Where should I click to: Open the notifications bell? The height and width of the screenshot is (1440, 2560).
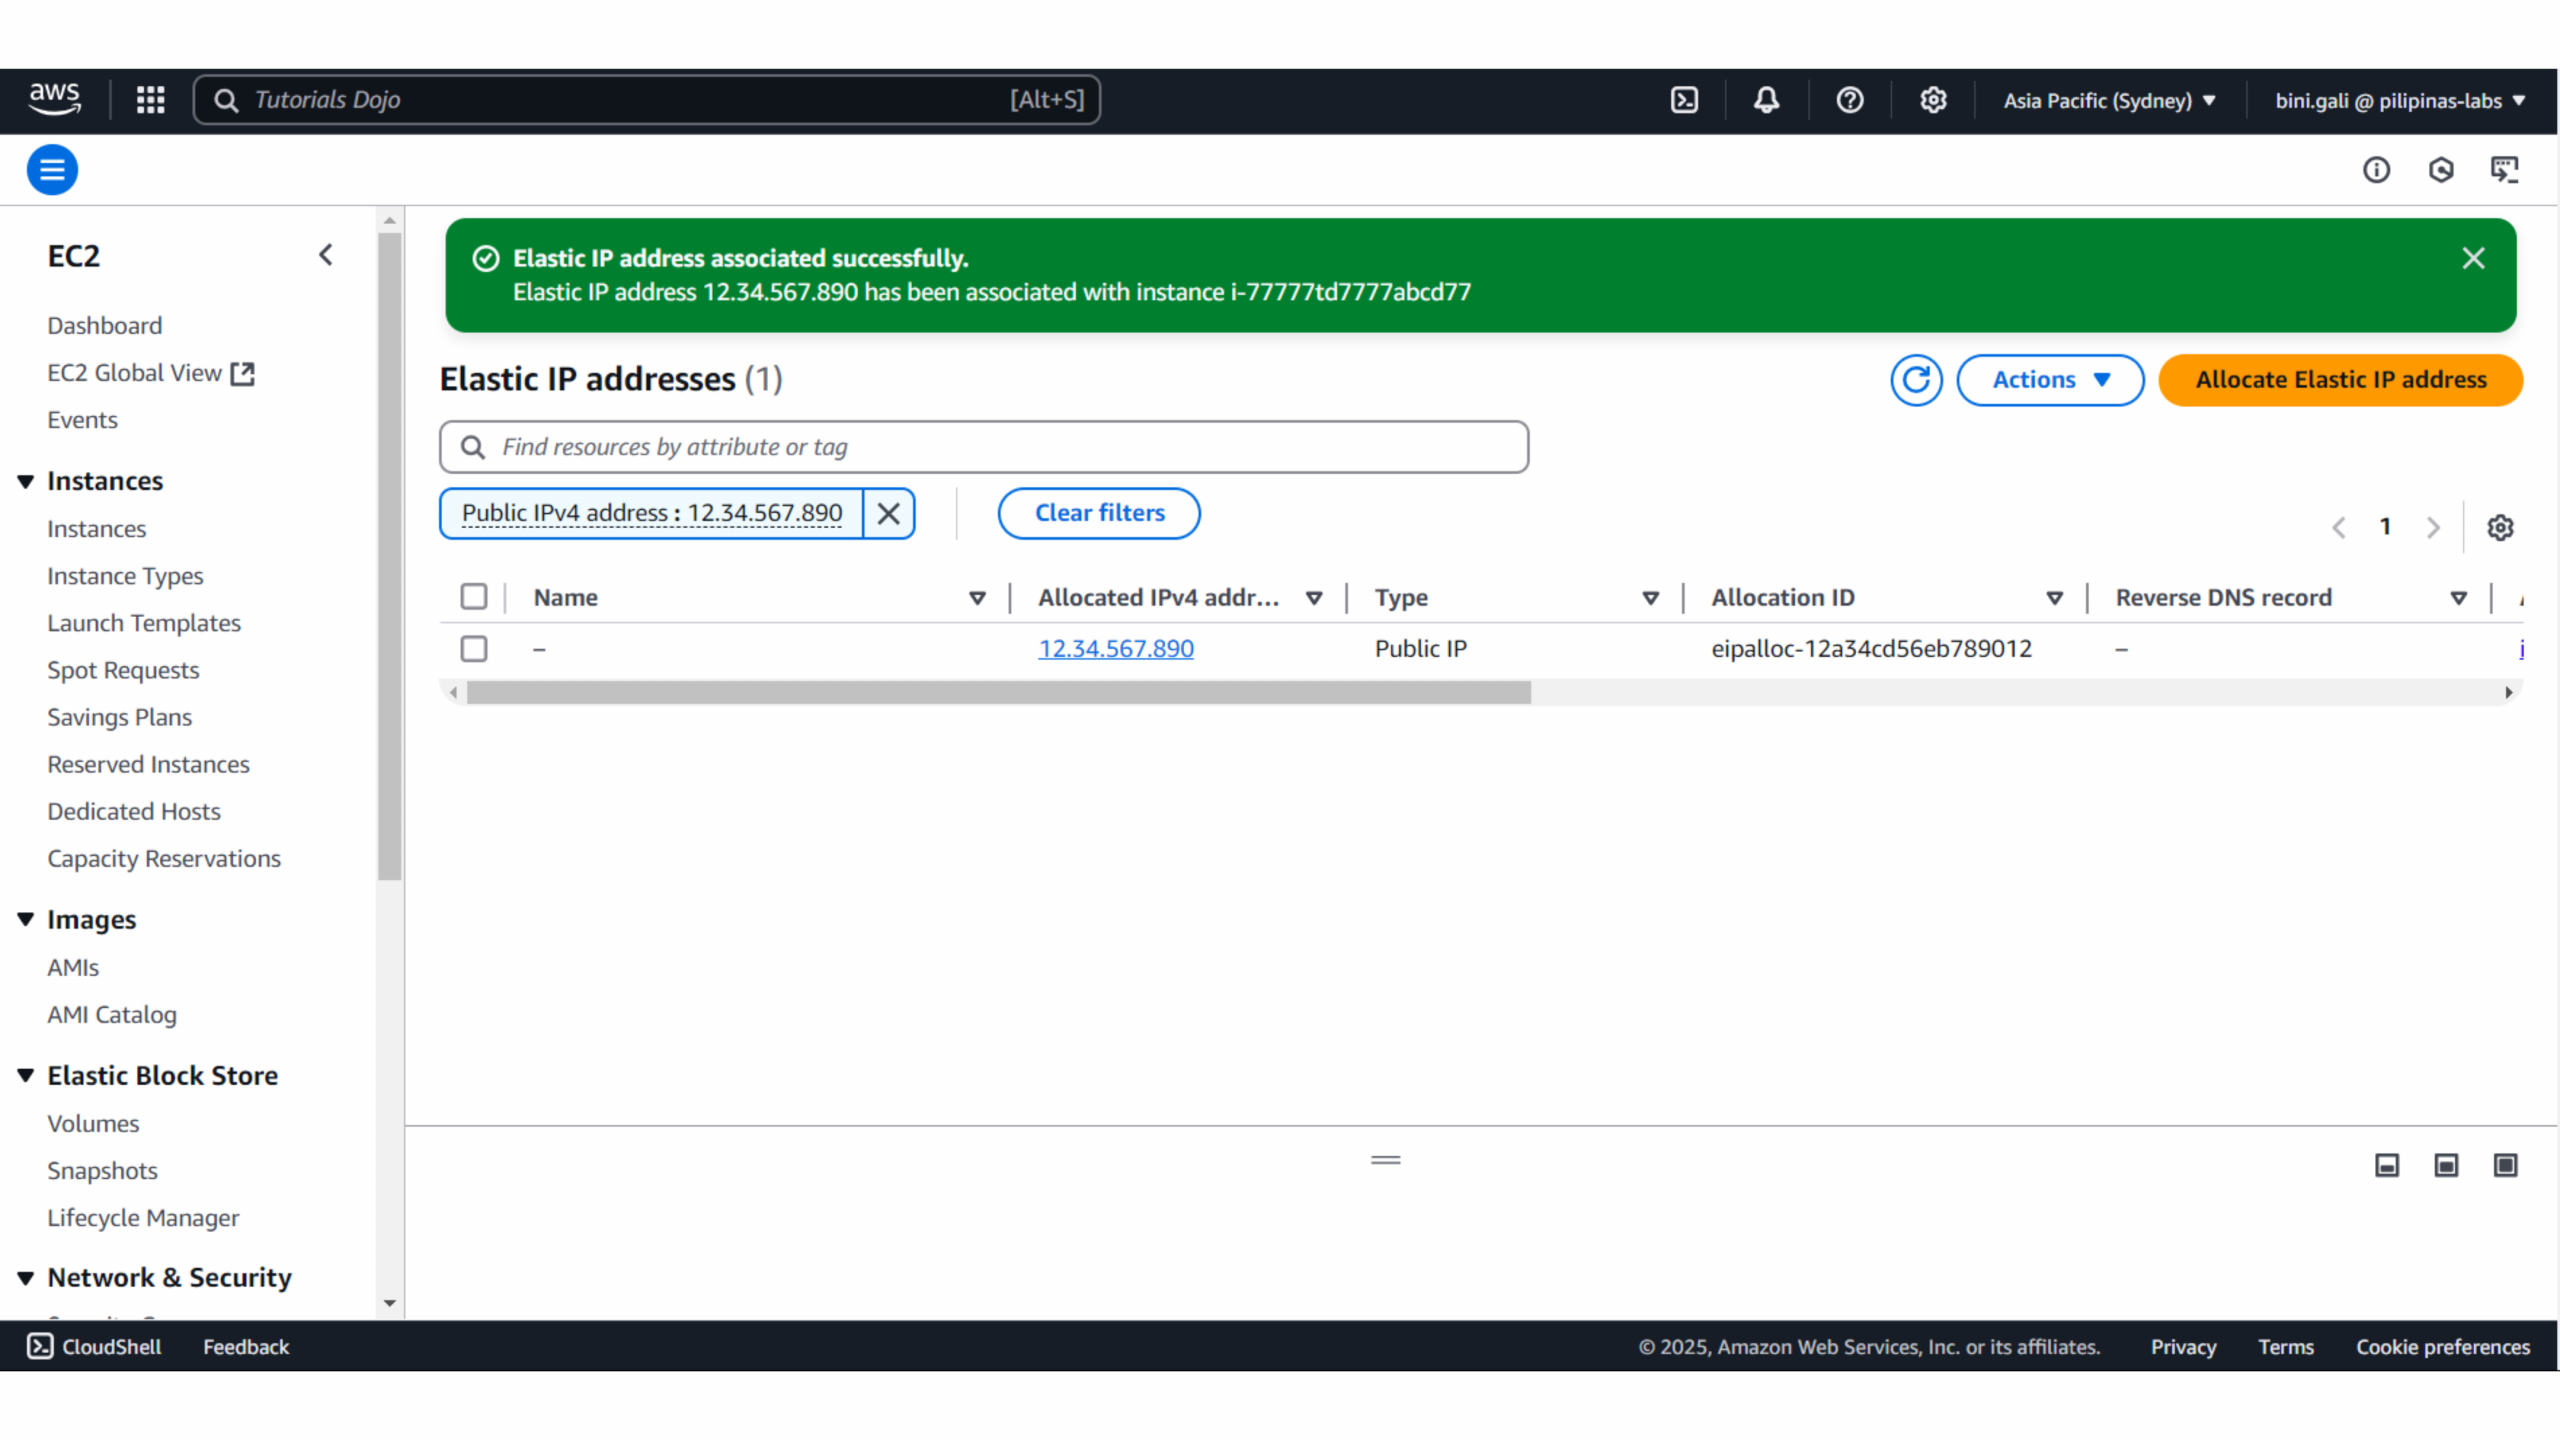(1766, 100)
